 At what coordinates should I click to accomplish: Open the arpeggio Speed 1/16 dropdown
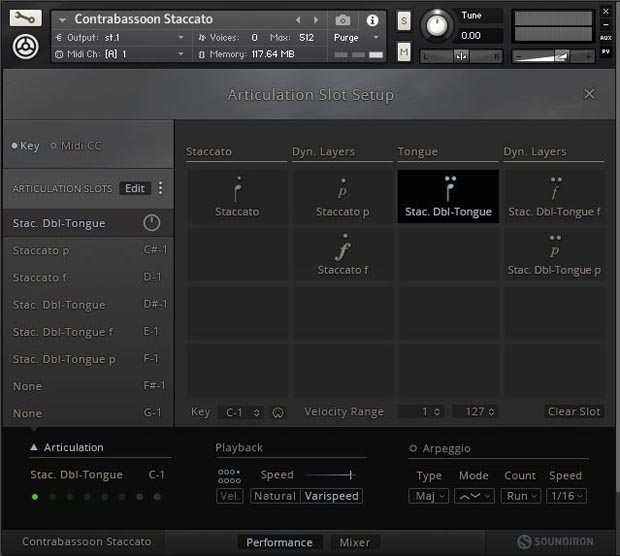pyautogui.click(x=566, y=496)
